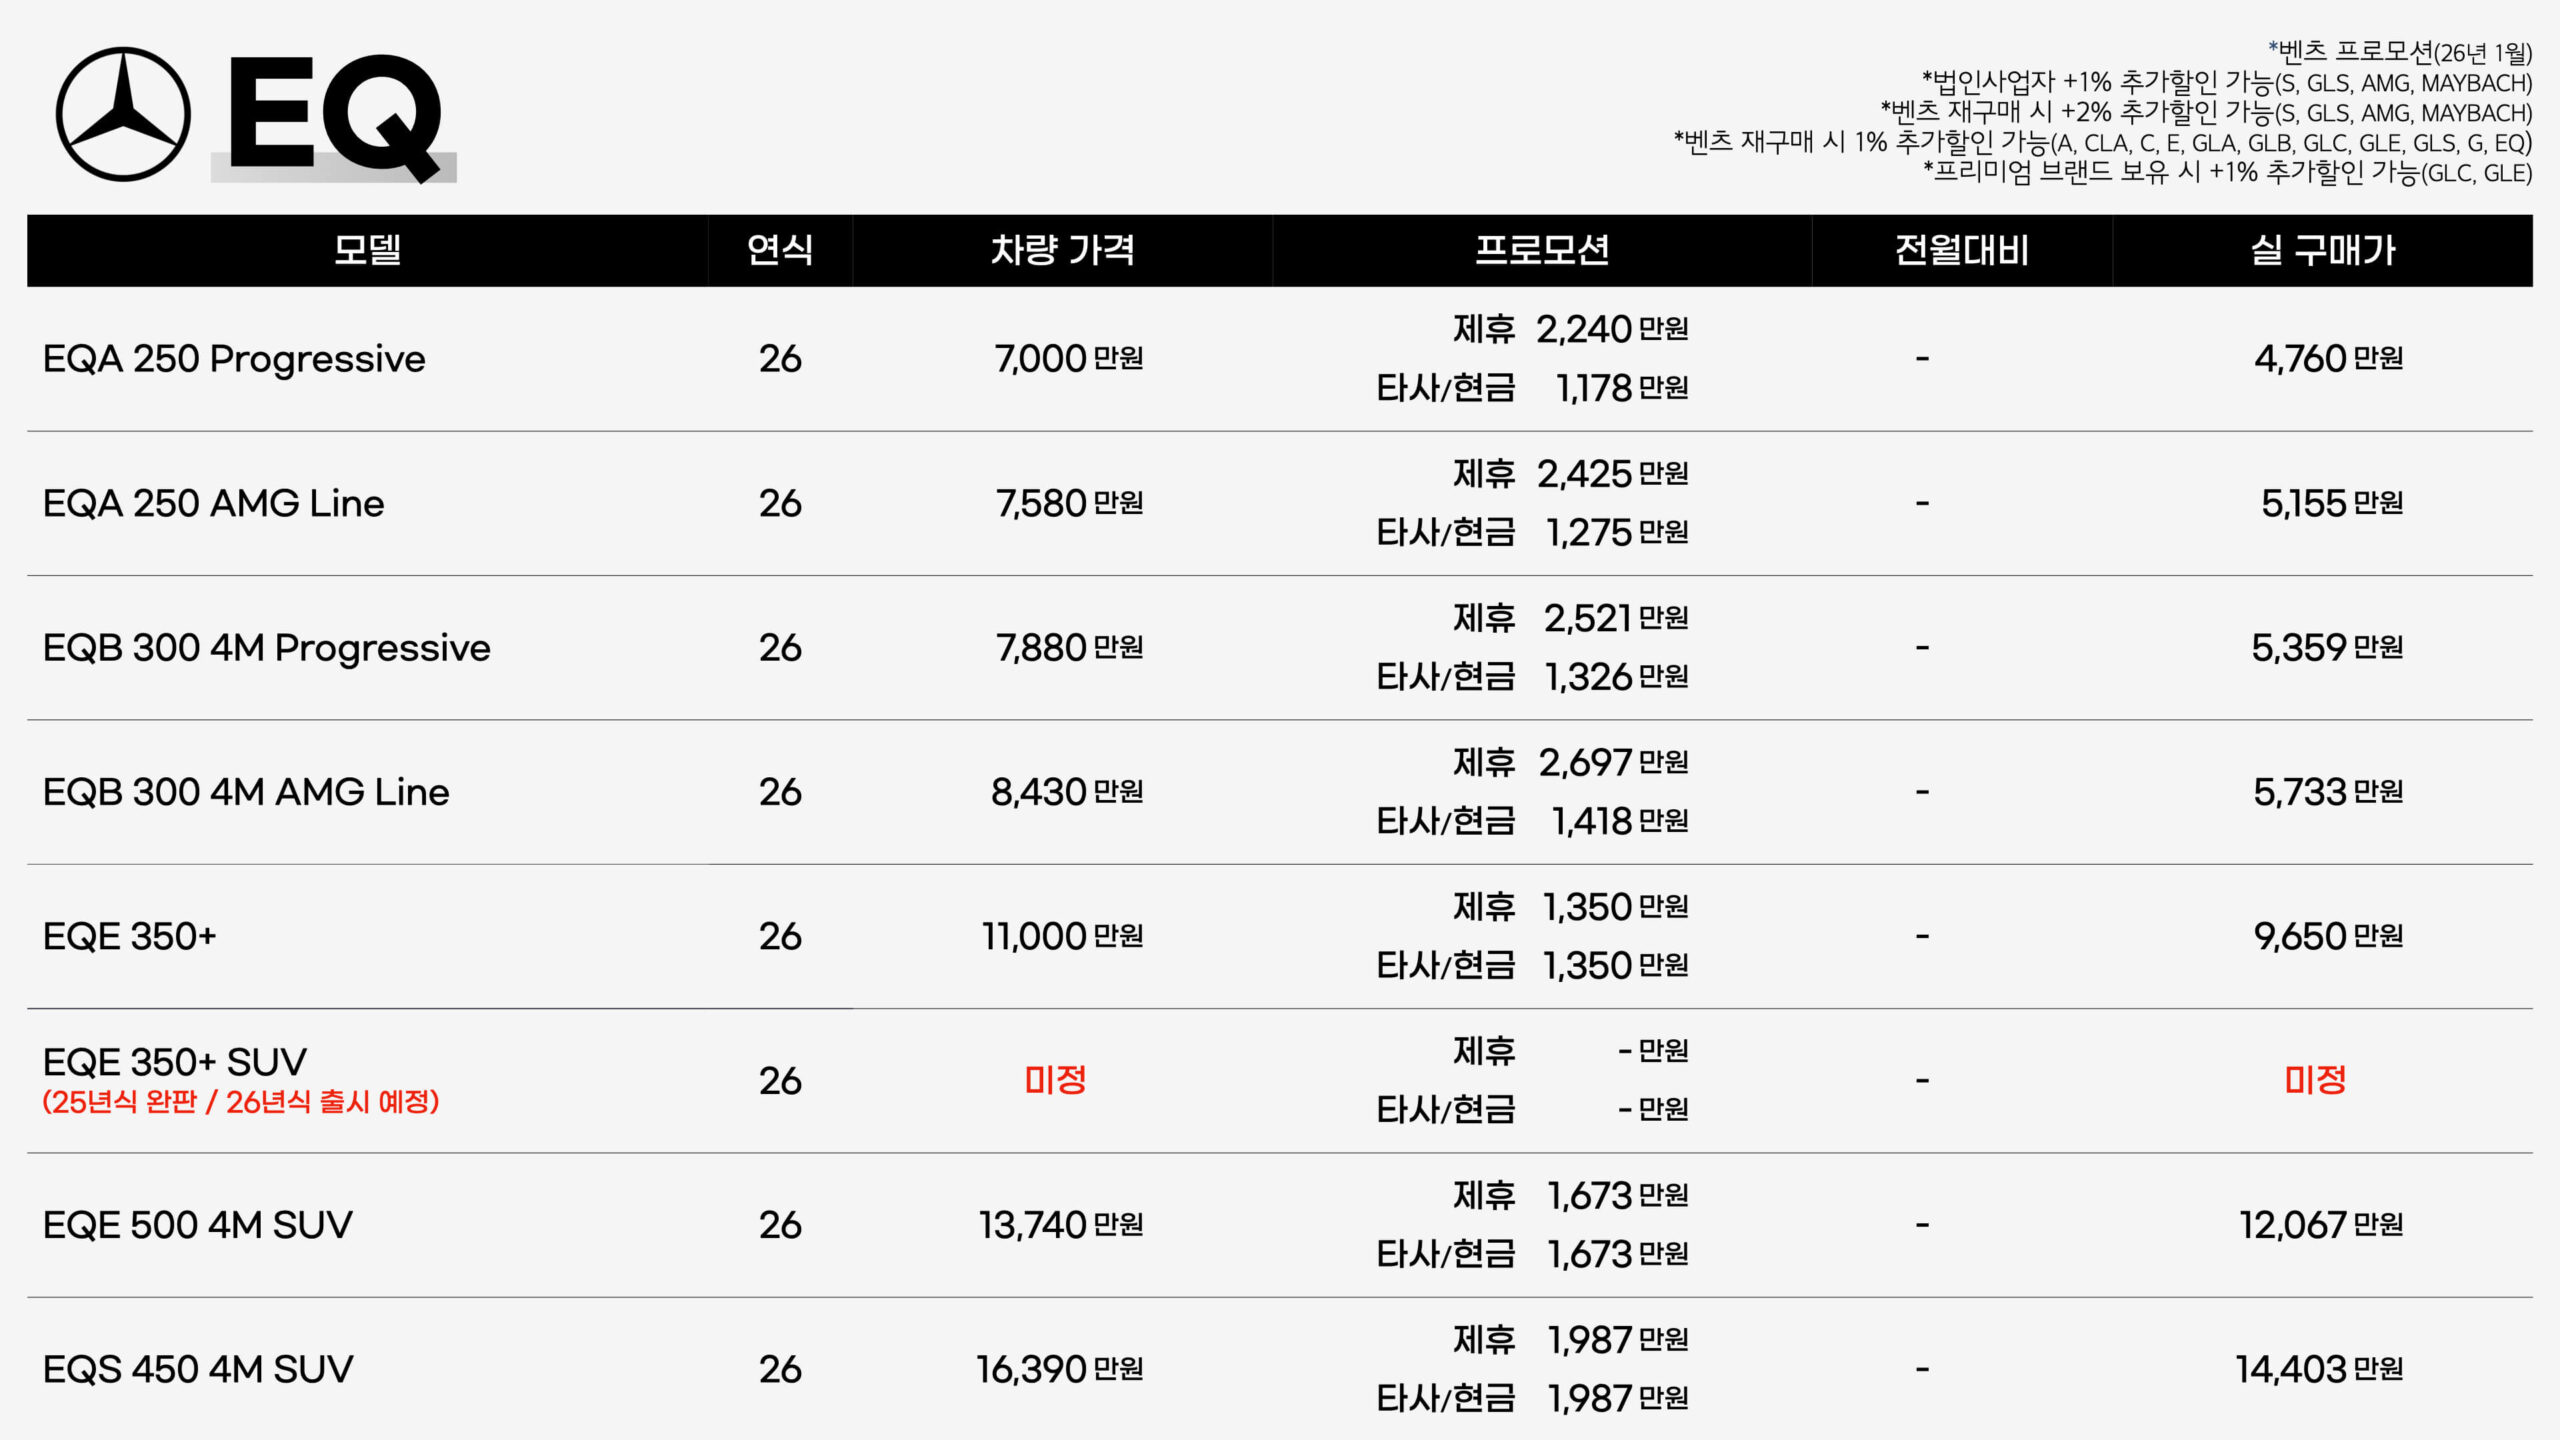Select the EQE 500 4M SUV model
Viewport: 2560px width, 1440px height.
click(x=198, y=1225)
